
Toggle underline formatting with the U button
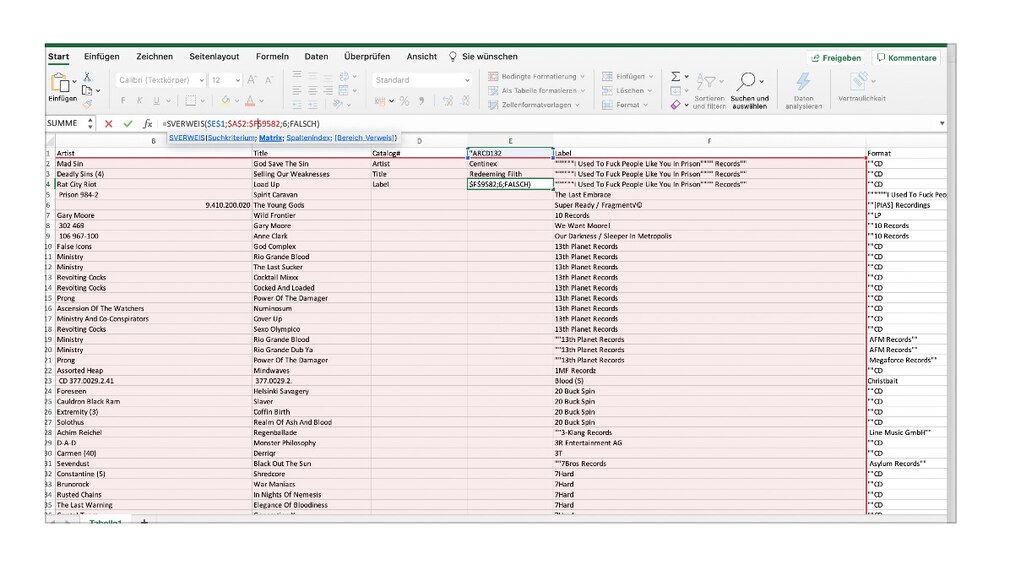[156, 99]
